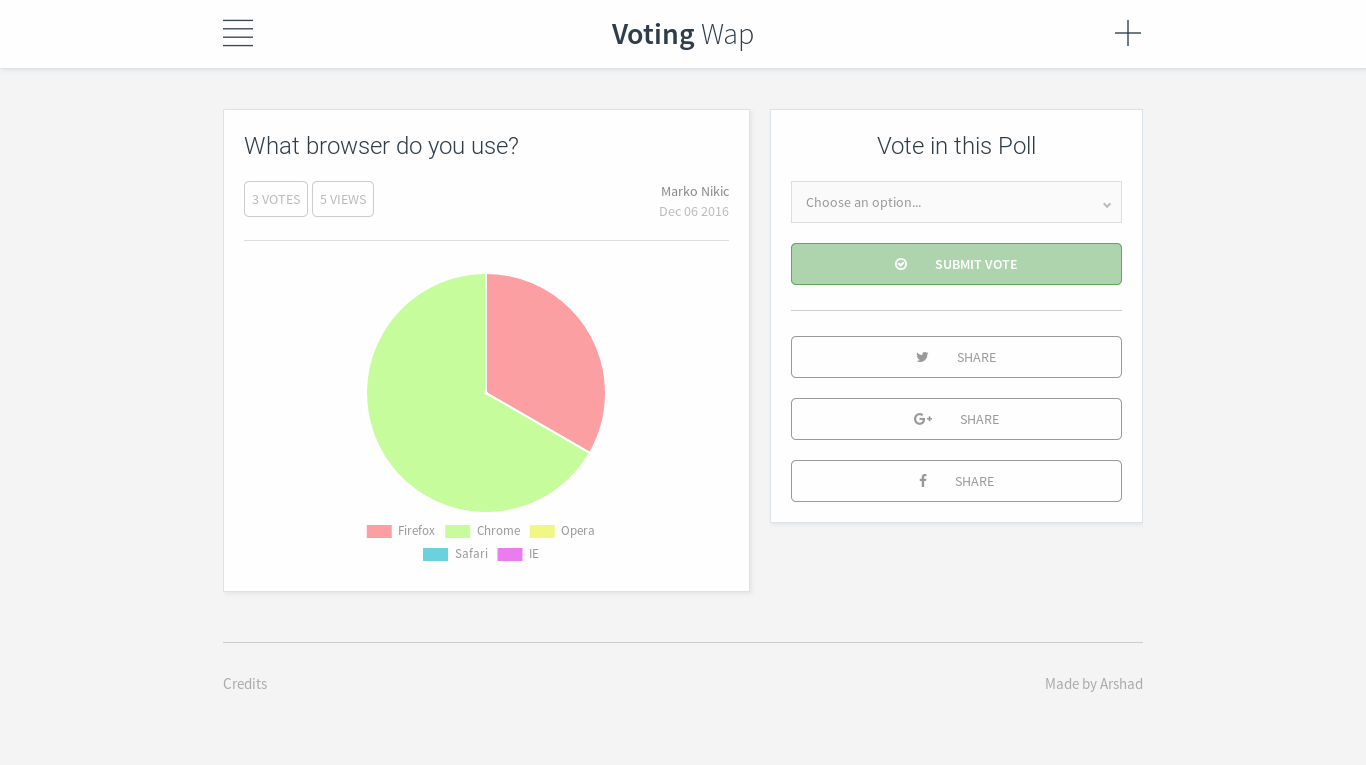Click the 5 VIEWS badge

tap(343, 199)
